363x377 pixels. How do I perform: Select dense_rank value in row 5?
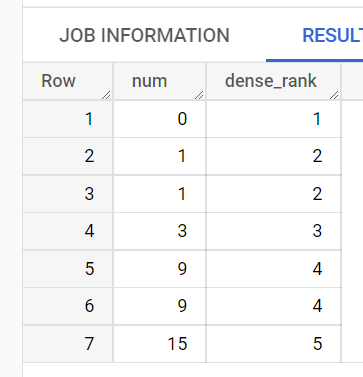tap(274, 269)
